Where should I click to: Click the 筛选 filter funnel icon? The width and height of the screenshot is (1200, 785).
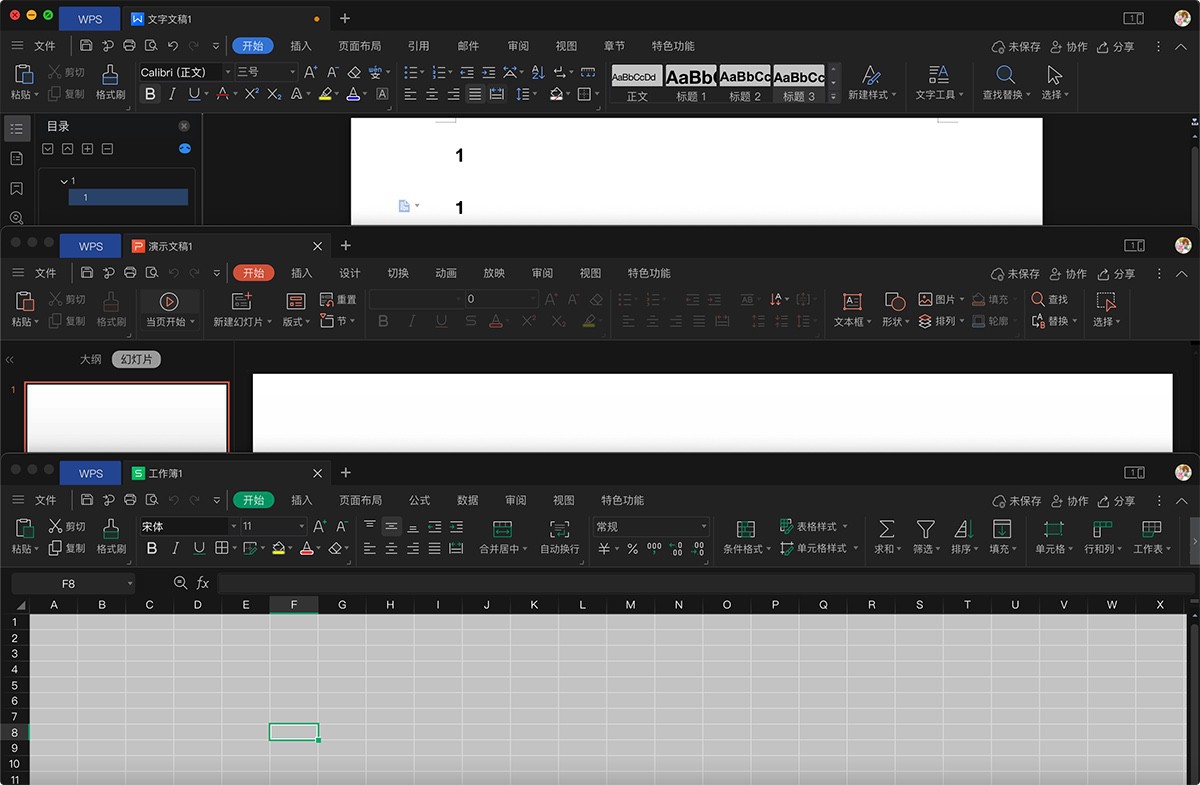point(926,529)
